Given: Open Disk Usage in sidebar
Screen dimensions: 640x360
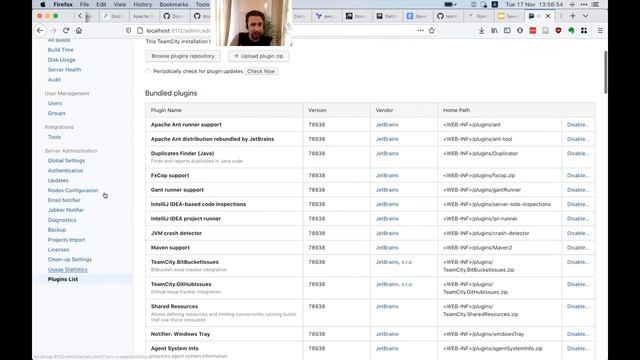Looking at the screenshot, I should 62,60.
